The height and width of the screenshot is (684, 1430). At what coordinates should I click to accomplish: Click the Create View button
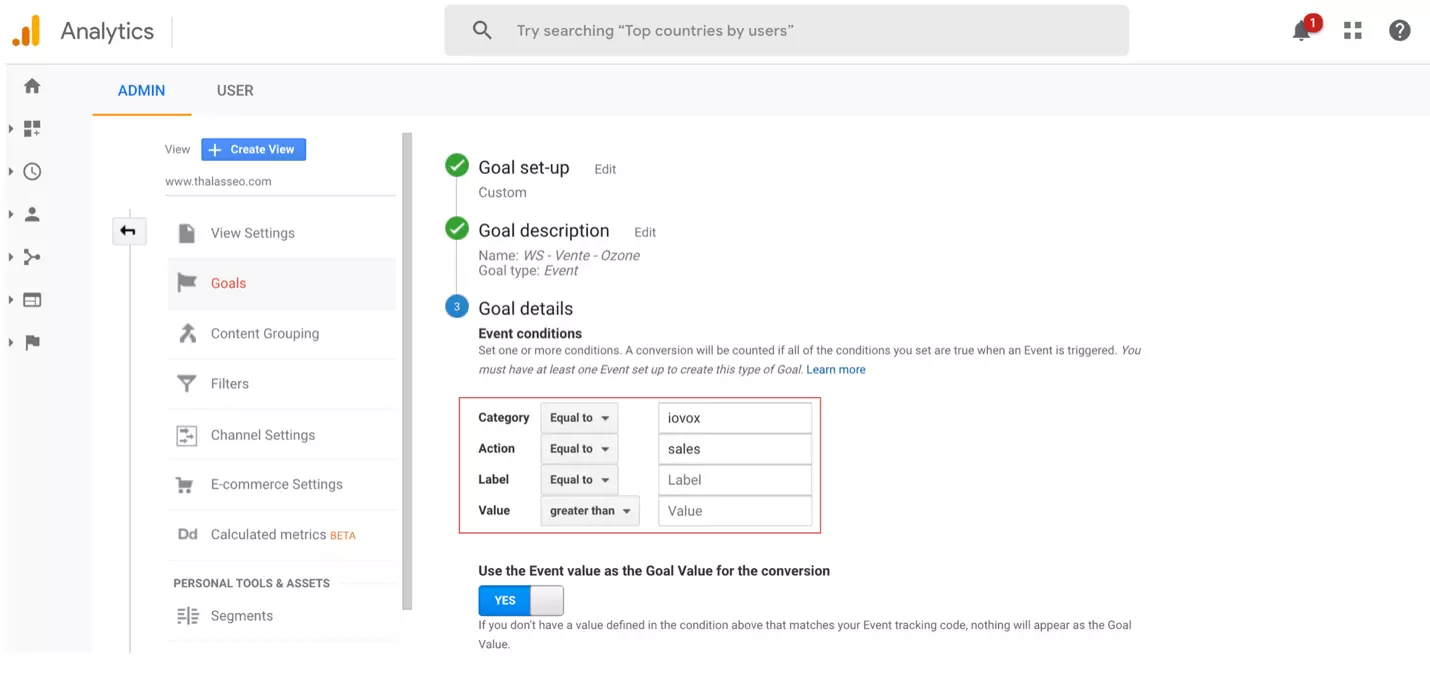click(x=253, y=149)
